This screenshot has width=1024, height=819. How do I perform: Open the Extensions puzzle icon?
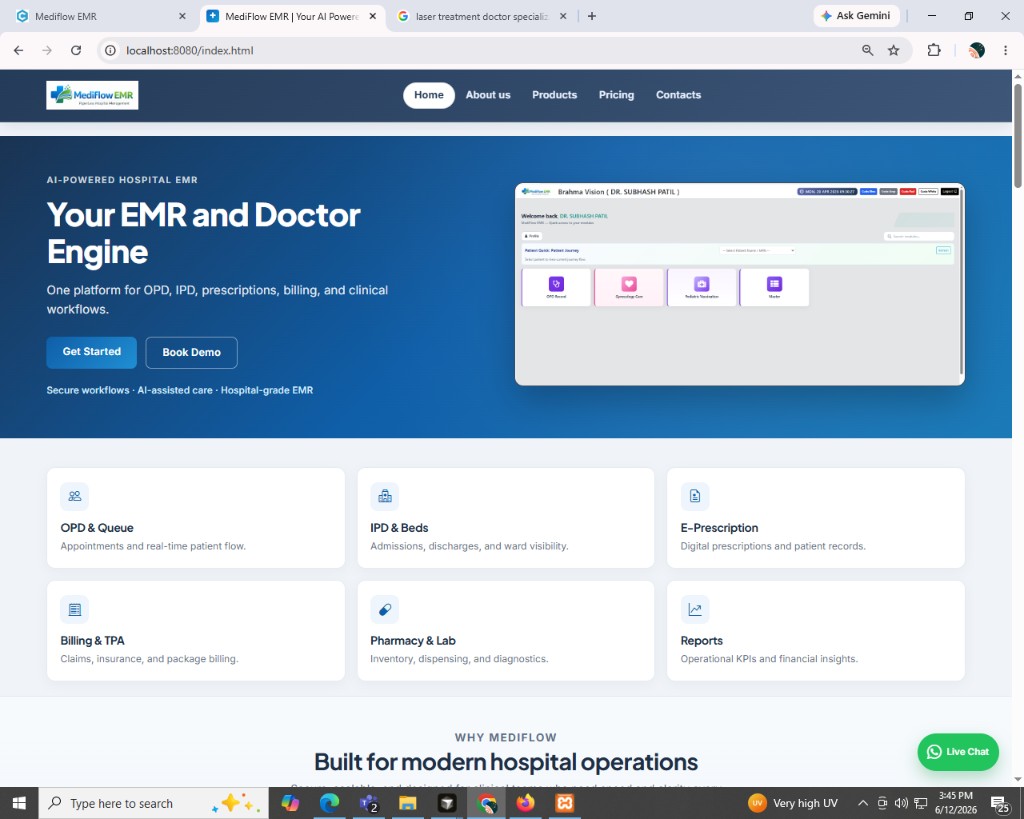click(934, 50)
